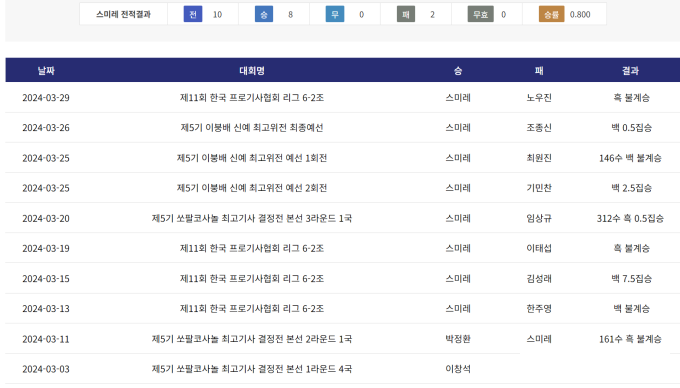Open the 2024-03-13 프로기사협회 리그 6-2조 entry

[252, 308]
